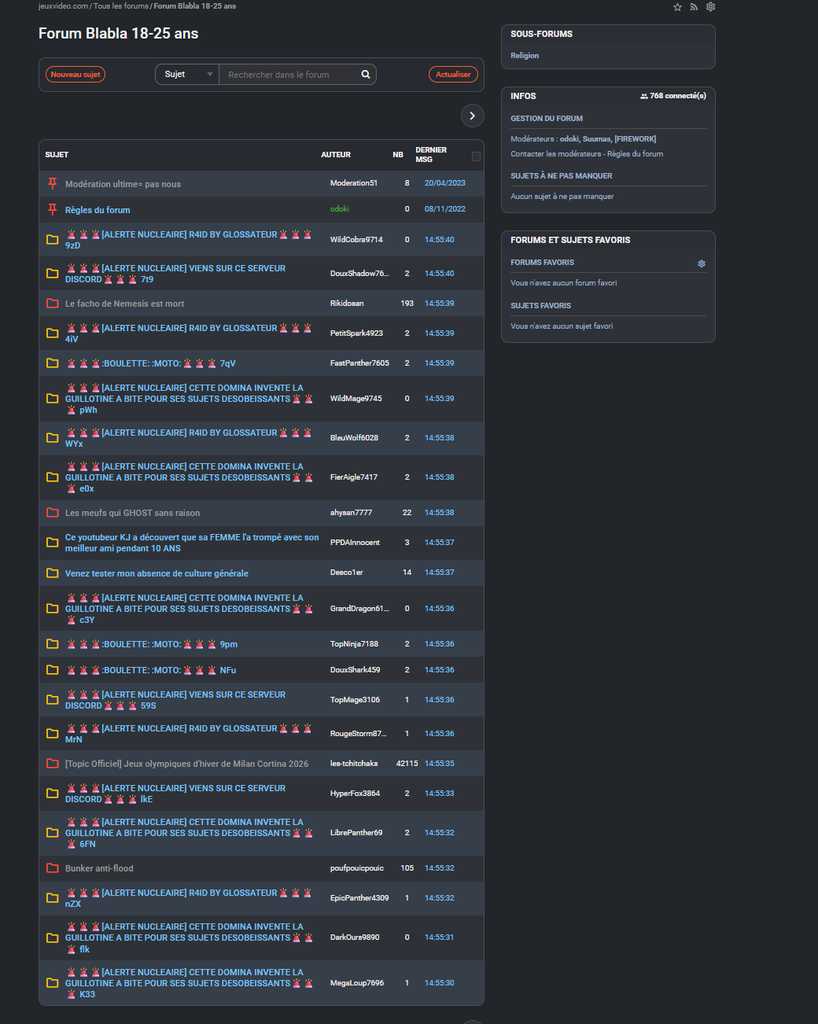
Task: Click folder icon of BOULETTE MOTO 7qV topic
Action: point(52,363)
